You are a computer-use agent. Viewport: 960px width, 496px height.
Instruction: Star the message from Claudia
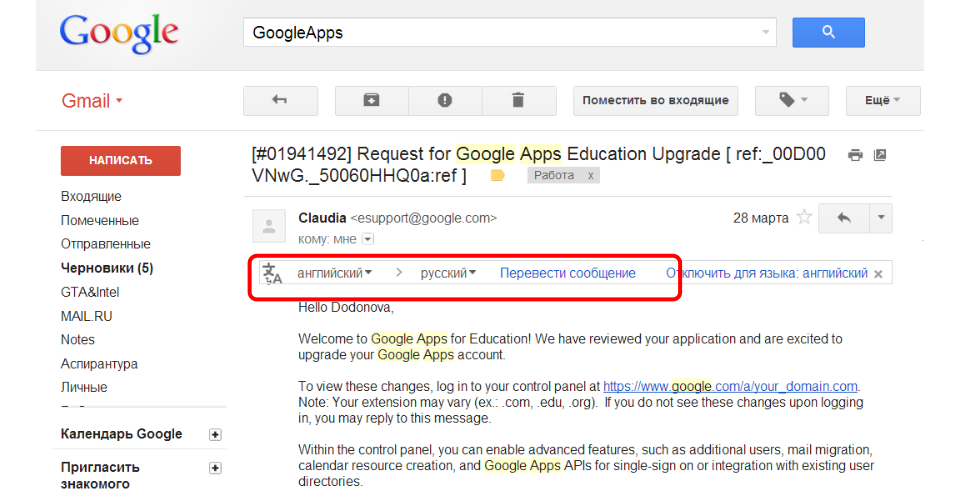pos(804,217)
